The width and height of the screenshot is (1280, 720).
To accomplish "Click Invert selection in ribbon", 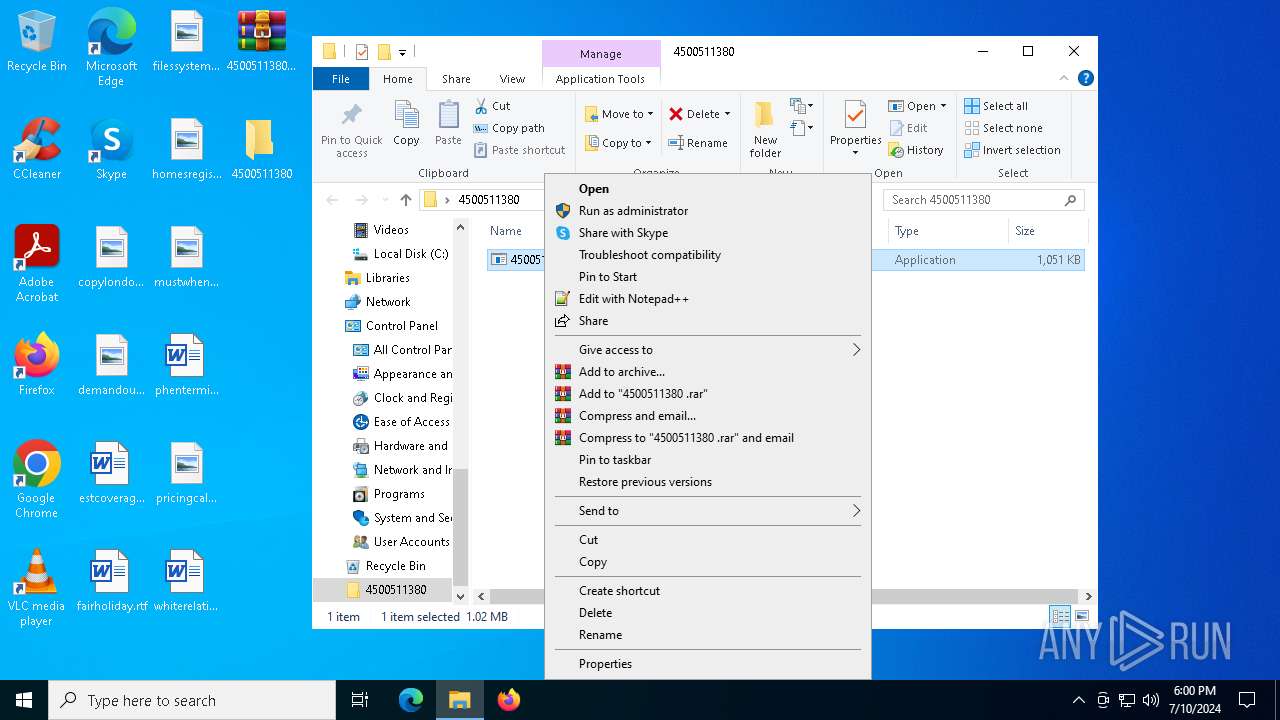I will pos(1012,150).
